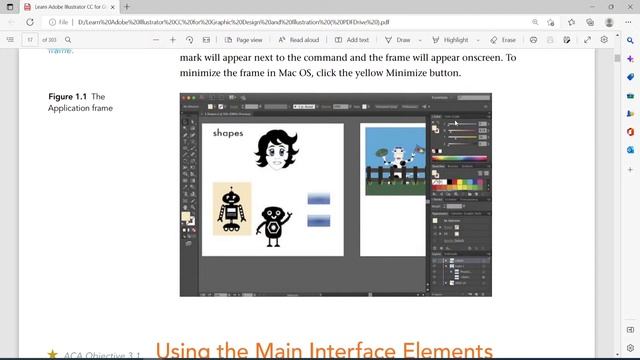Select the Erase tool
The width and height of the screenshot is (640, 360).
(x=503, y=40)
